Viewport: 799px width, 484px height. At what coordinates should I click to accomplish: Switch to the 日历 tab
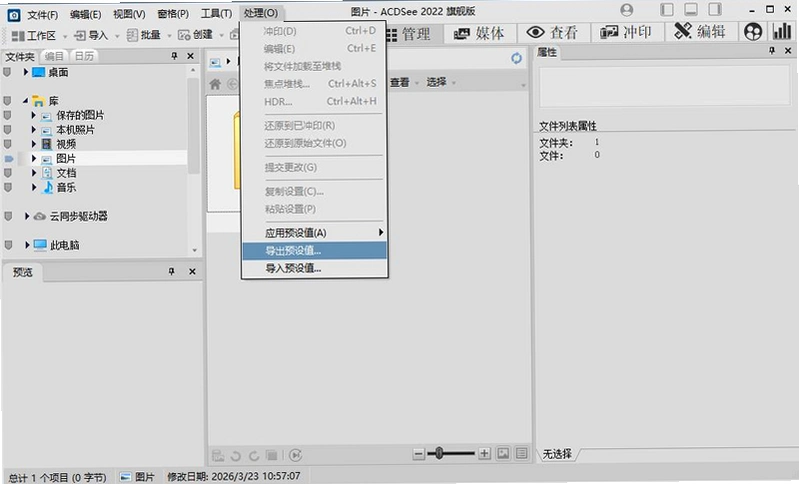[x=84, y=56]
